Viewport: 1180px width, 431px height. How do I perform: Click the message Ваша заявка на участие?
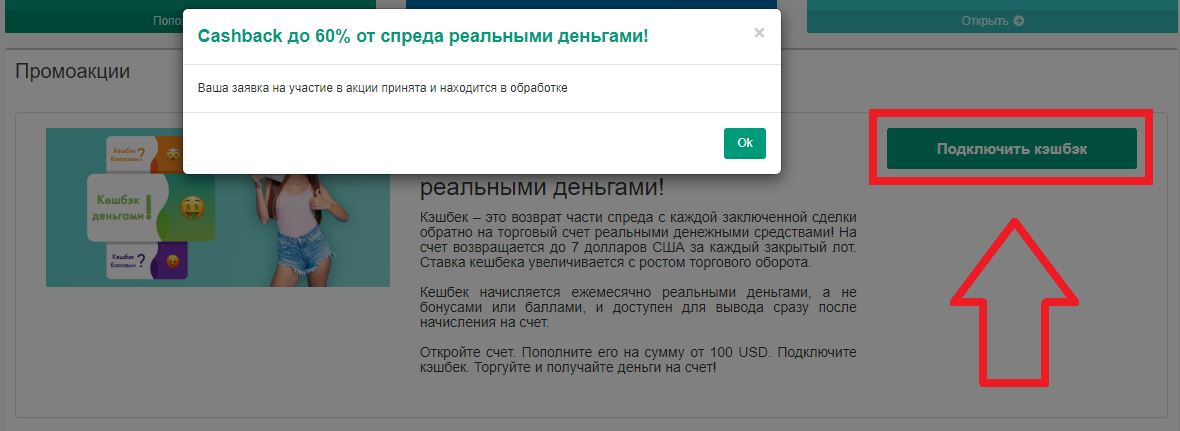383,88
